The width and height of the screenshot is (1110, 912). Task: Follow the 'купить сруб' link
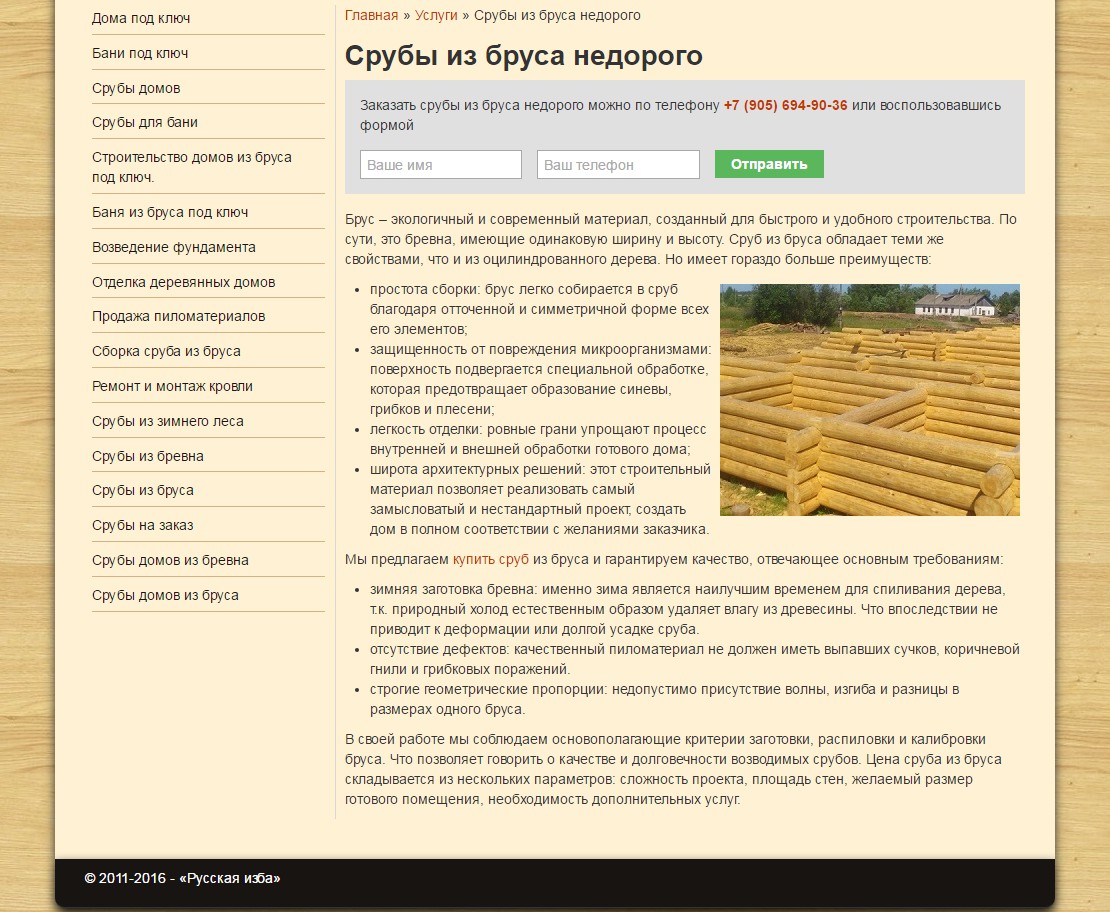pyautogui.click(x=491, y=559)
